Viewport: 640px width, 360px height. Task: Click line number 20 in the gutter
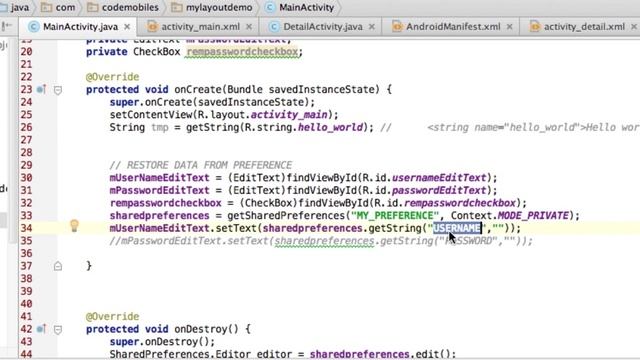pyautogui.click(x=26, y=52)
